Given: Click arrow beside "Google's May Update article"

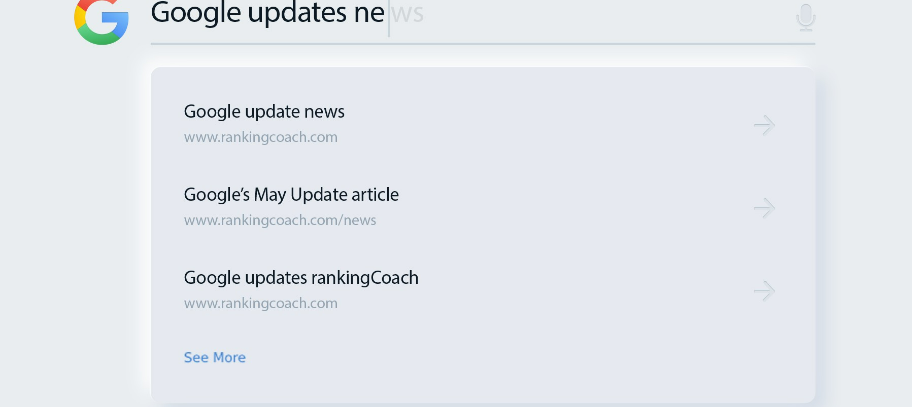Looking at the screenshot, I should pos(764,208).
